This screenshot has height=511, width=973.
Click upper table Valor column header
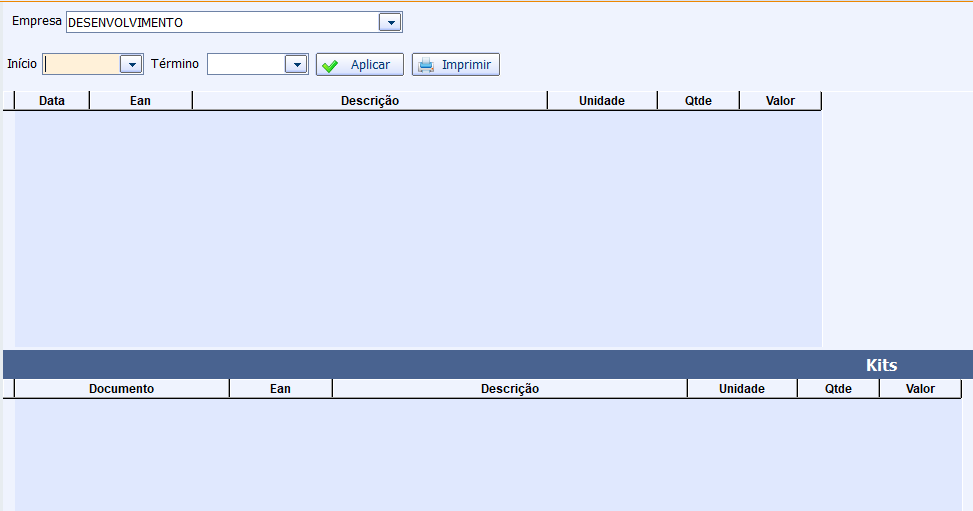tap(780, 101)
